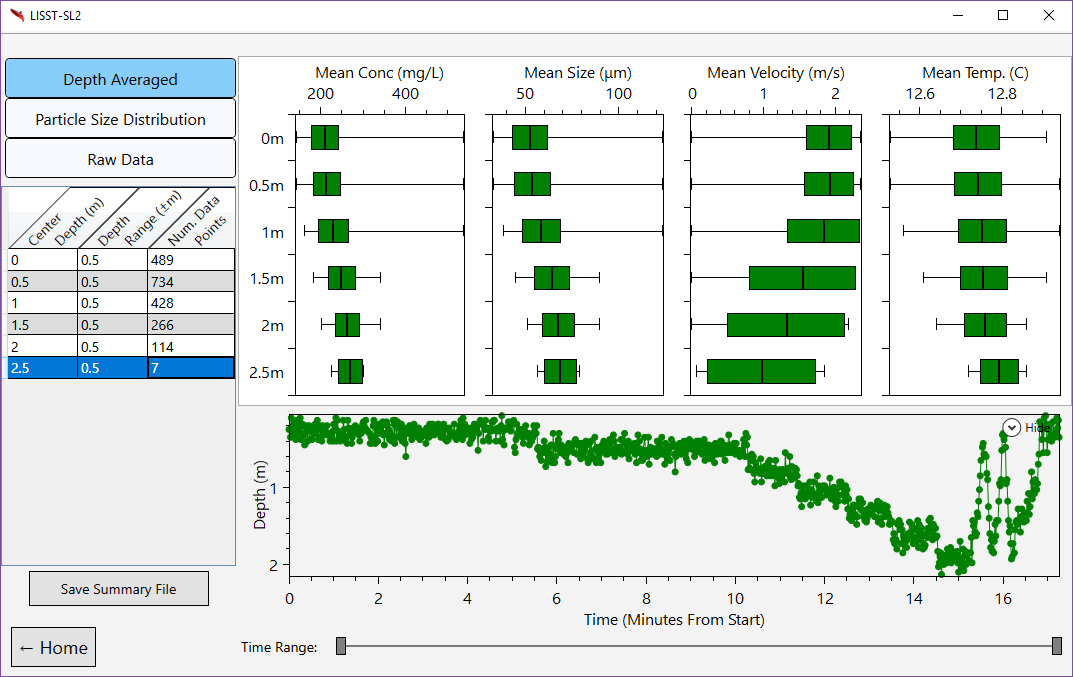1073x677 pixels.
Task: Click the Save Summary File button
Action: [118, 588]
